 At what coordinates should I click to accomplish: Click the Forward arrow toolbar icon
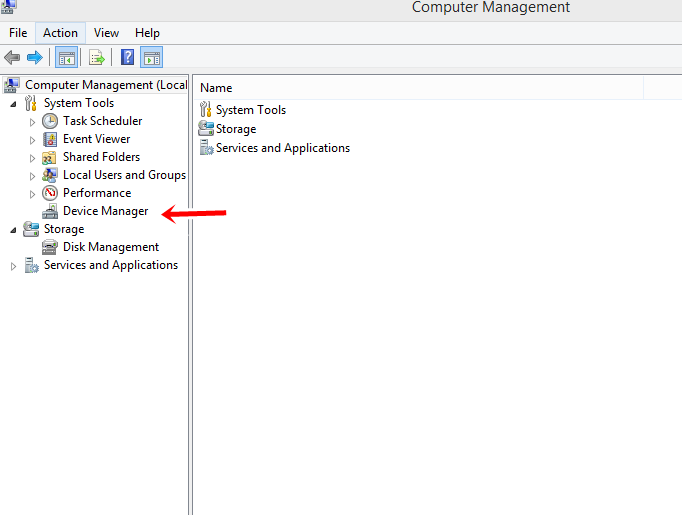35,57
